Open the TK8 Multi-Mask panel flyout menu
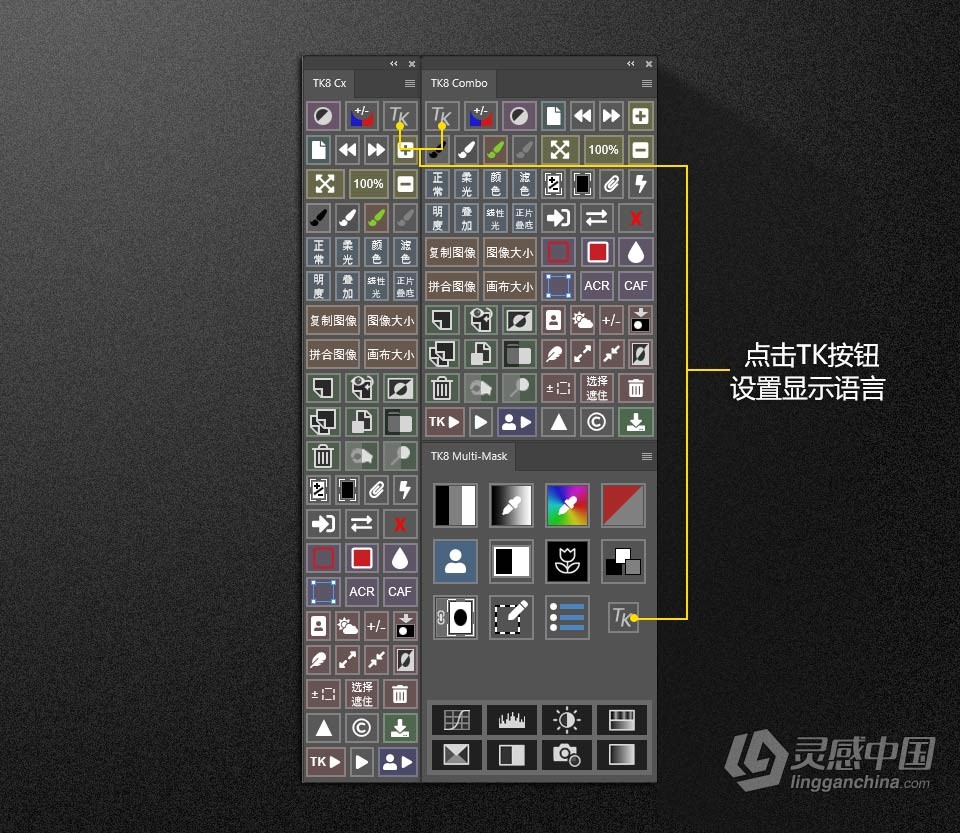This screenshot has height=833, width=960. pyautogui.click(x=647, y=457)
